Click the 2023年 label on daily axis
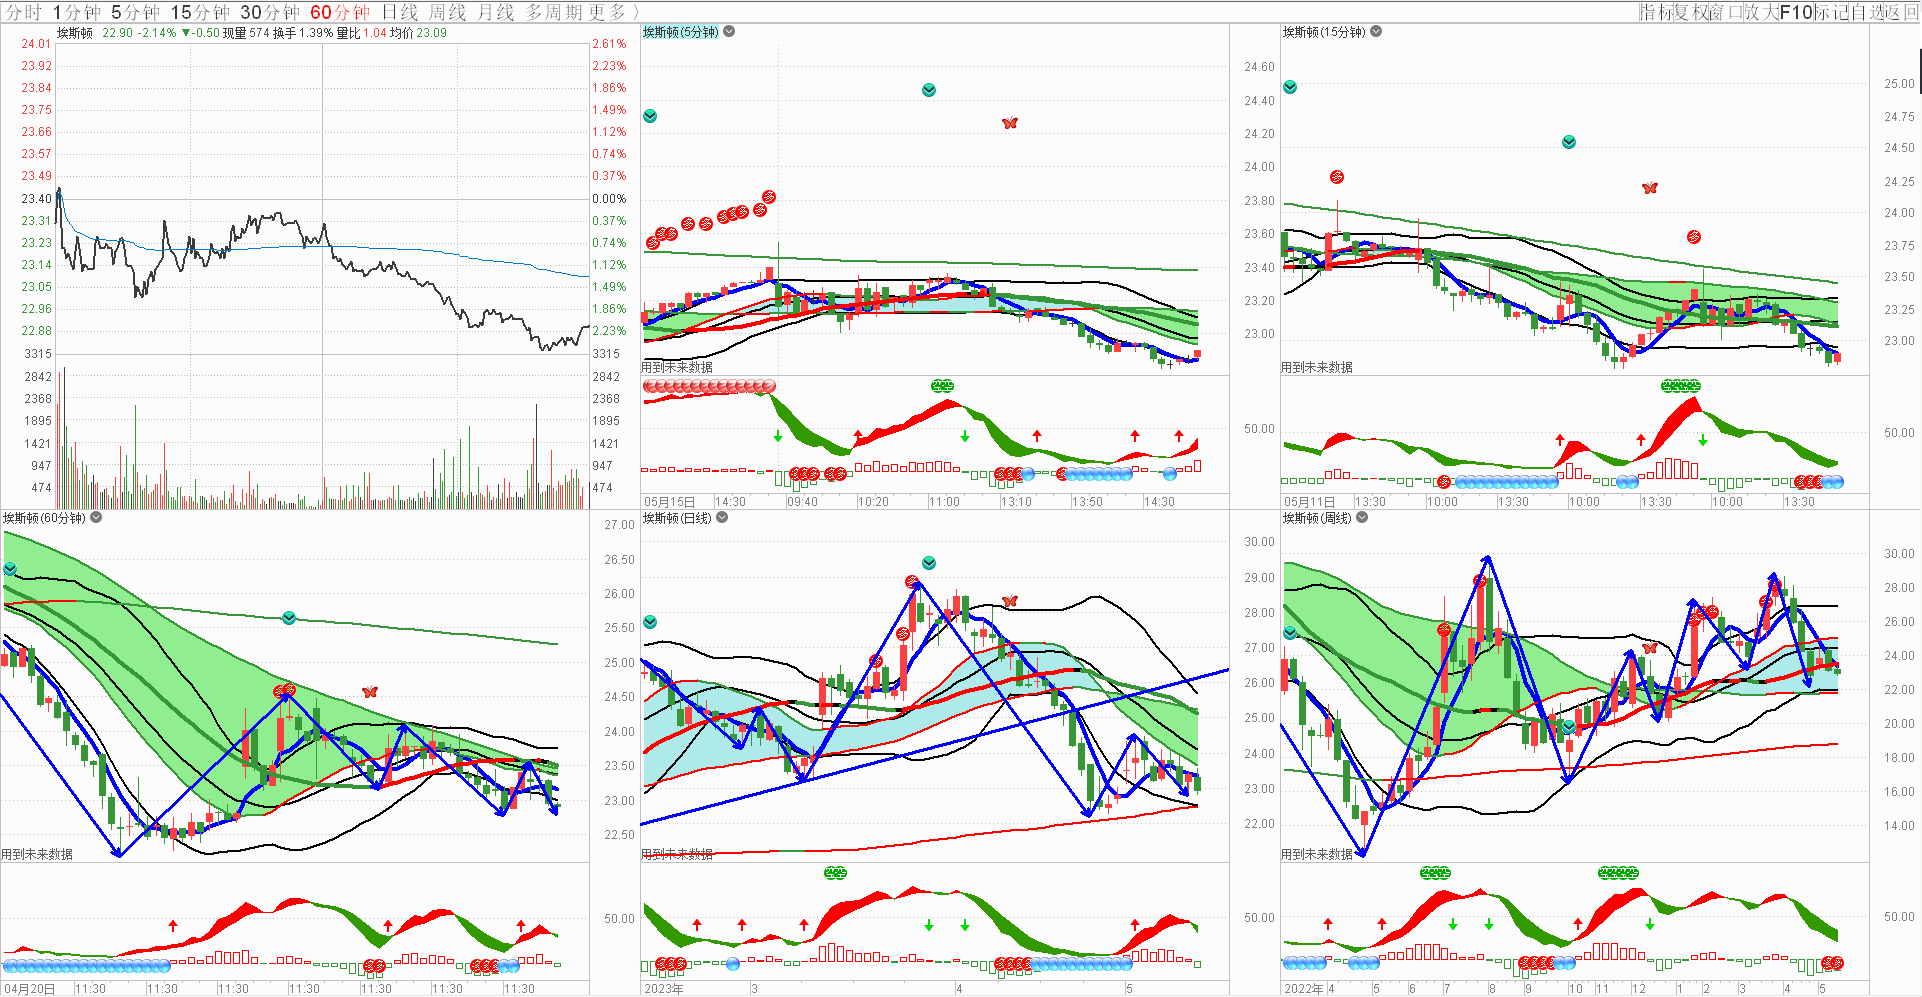 tap(664, 988)
